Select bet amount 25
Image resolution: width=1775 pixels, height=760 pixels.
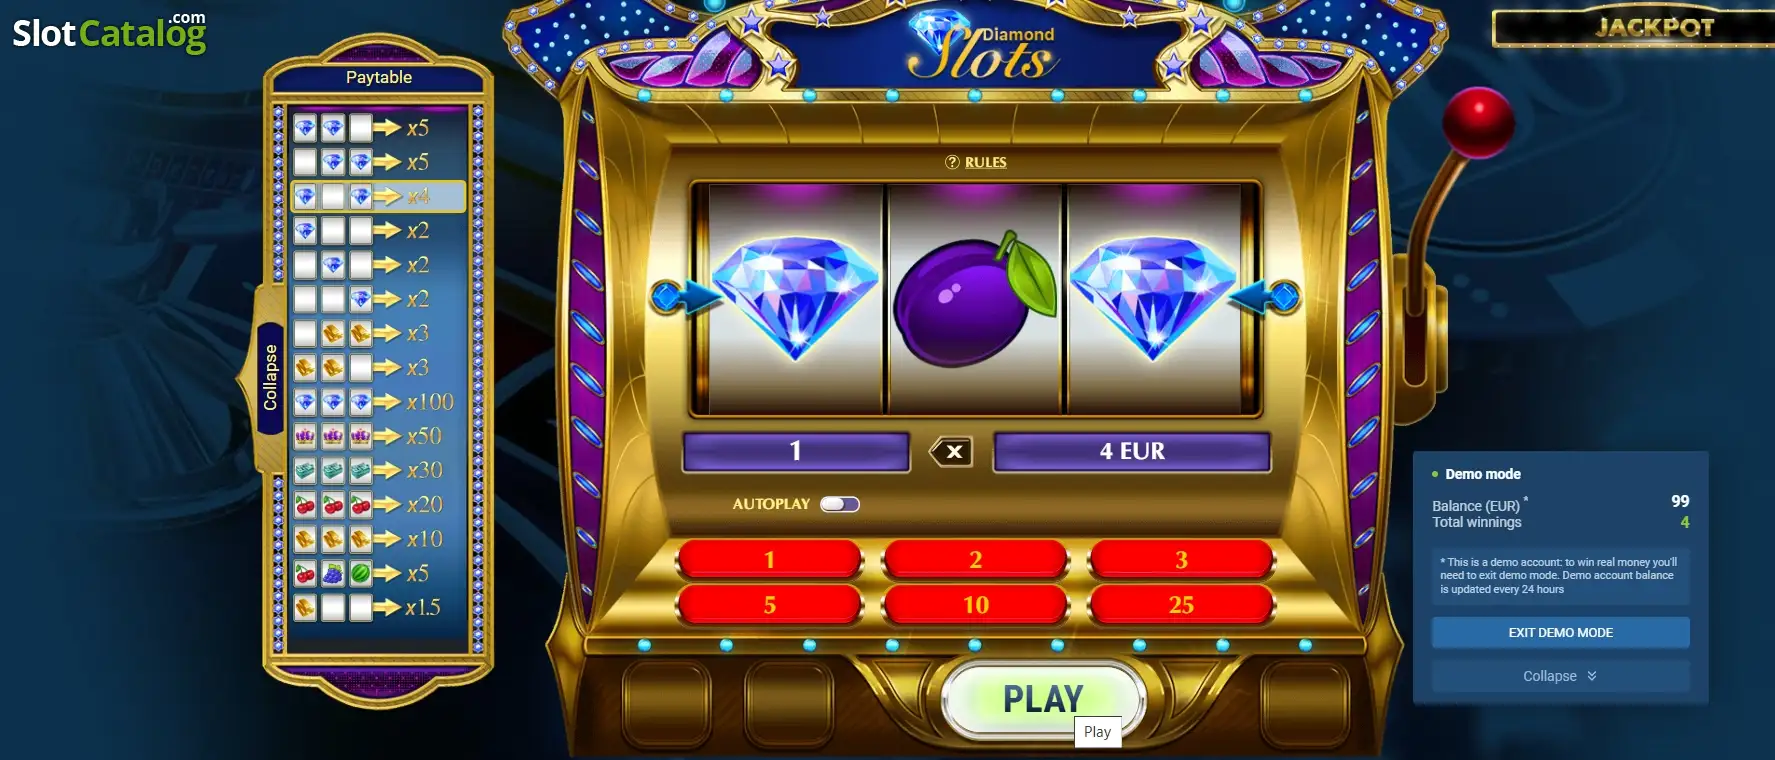click(1181, 605)
